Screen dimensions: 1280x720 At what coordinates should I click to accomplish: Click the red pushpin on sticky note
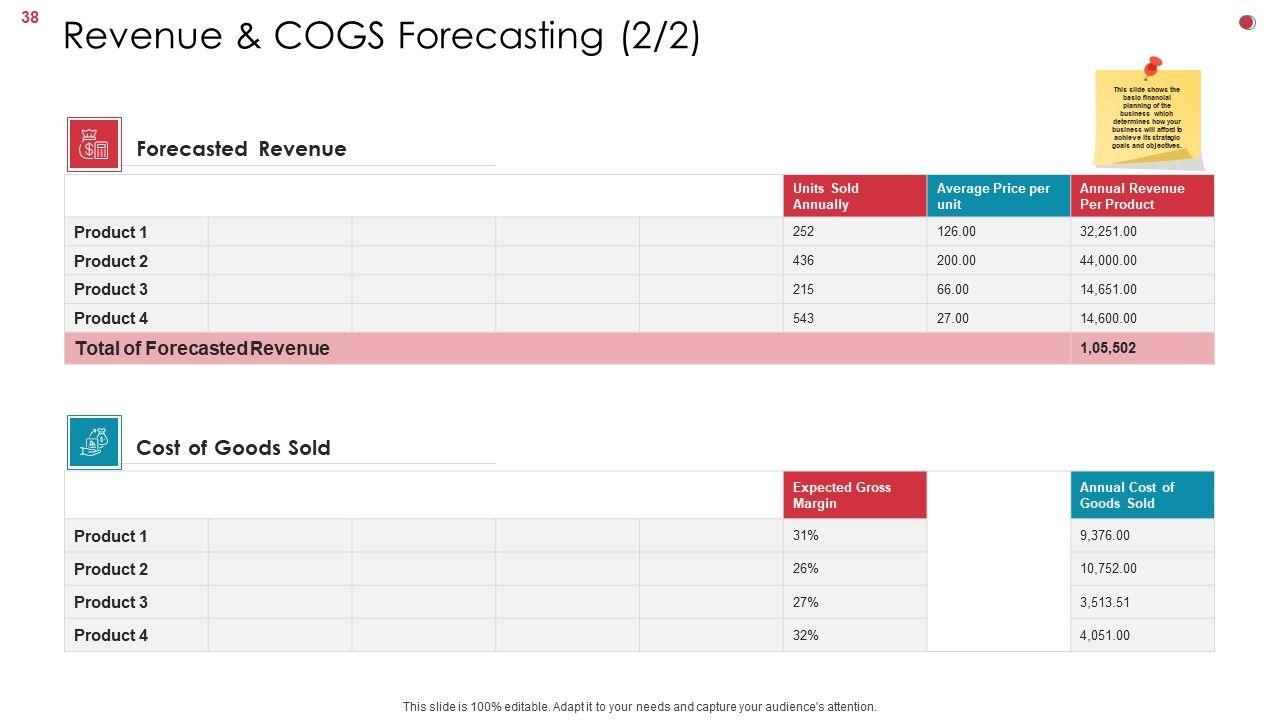[1152, 68]
